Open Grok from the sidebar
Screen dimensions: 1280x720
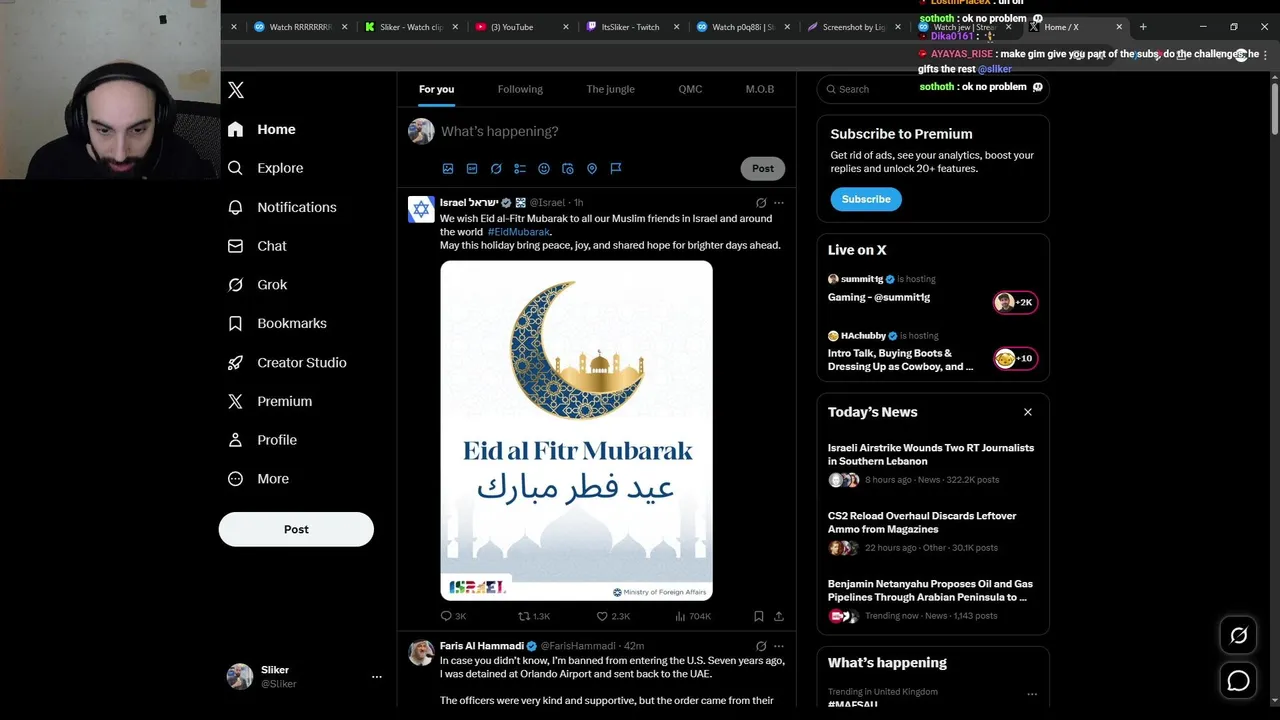click(x=258, y=285)
